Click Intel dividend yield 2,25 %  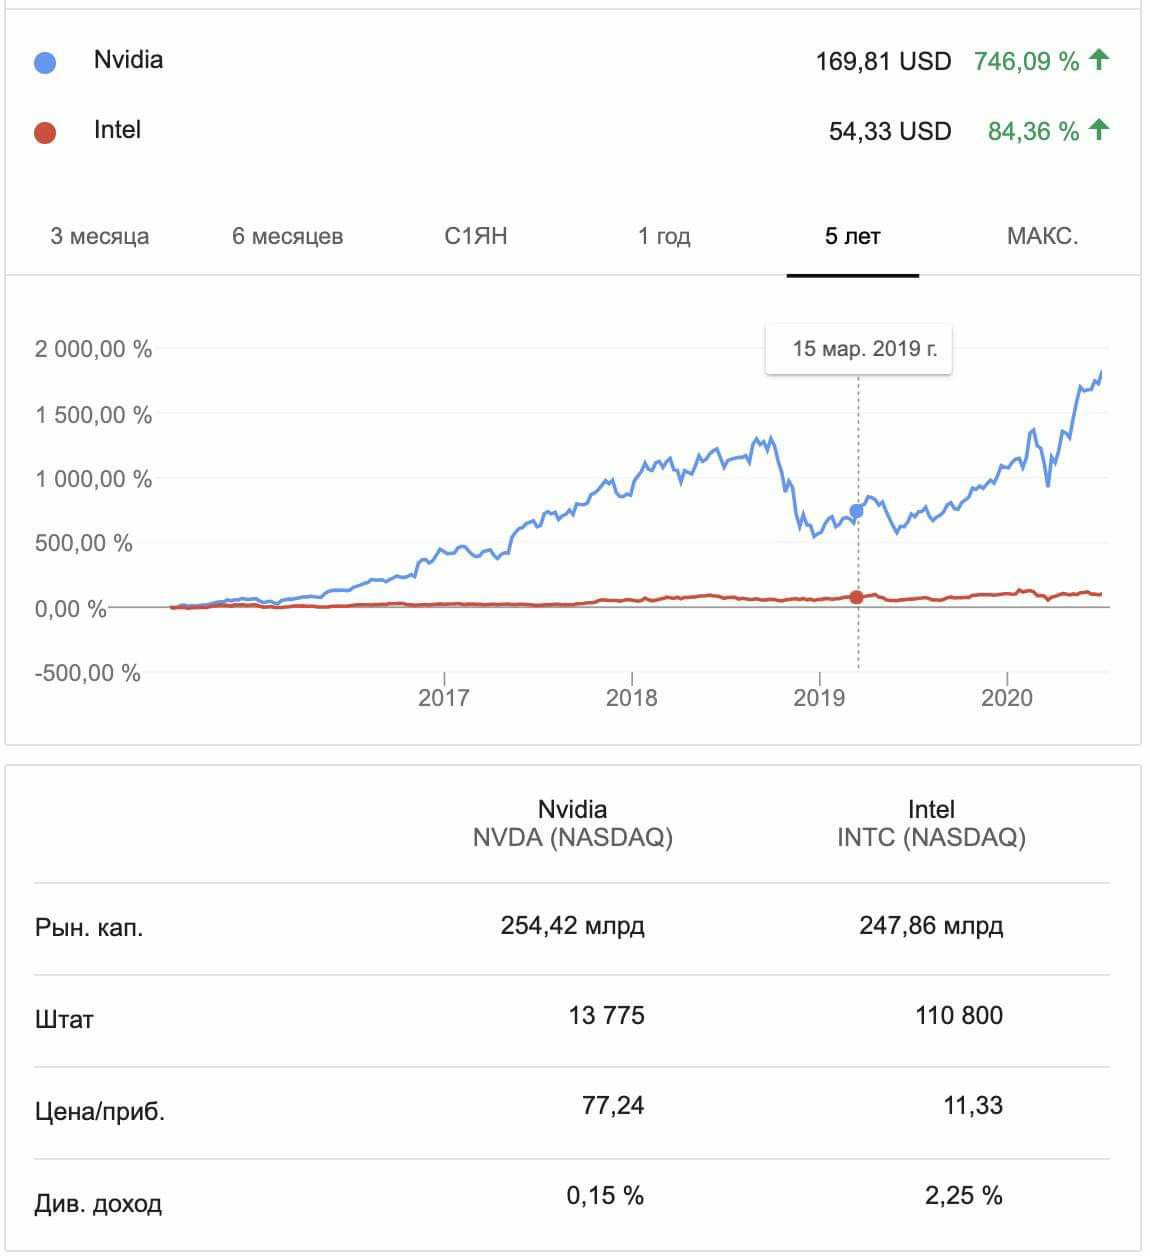pyautogui.click(x=963, y=1195)
